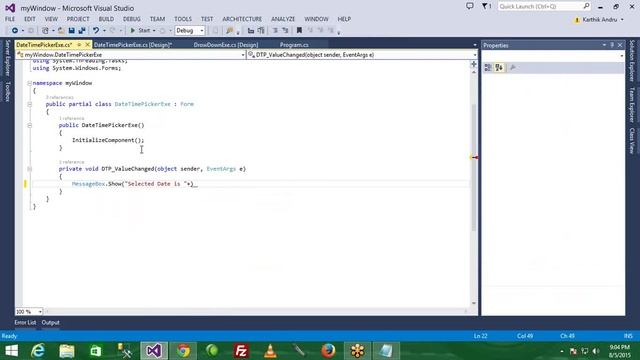Image resolution: width=640 pixels, height=360 pixels.
Task: Click the Find in Files toolbar icon
Action: point(229,31)
